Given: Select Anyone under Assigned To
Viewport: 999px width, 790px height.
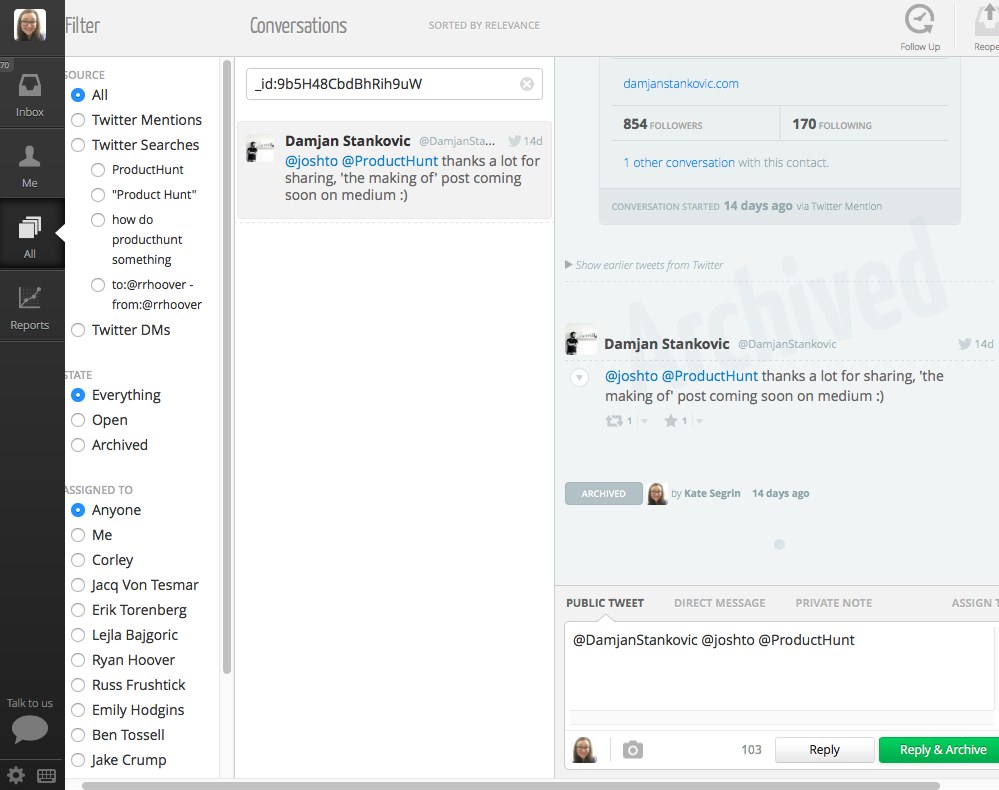Looking at the screenshot, I should pos(78,510).
